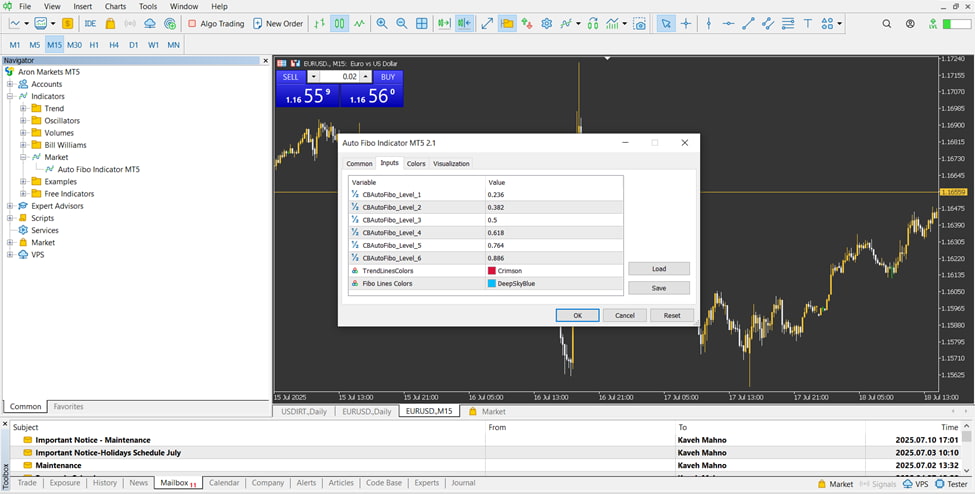
Task: Select the D1 timeframe
Action: point(134,45)
